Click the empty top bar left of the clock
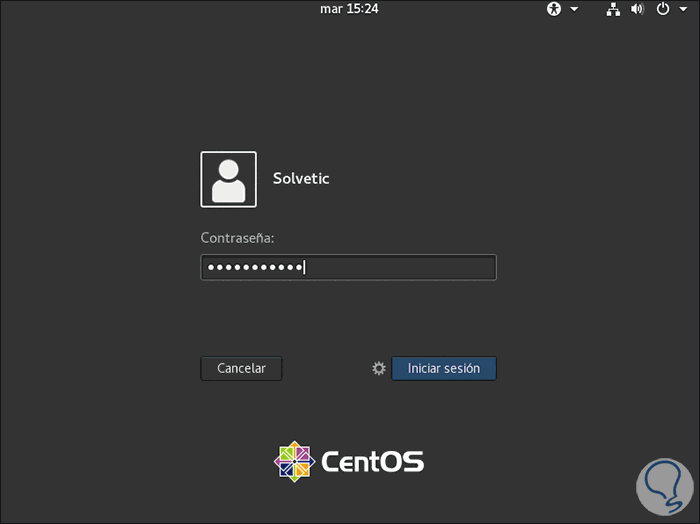700x524 pixels. 150,9
